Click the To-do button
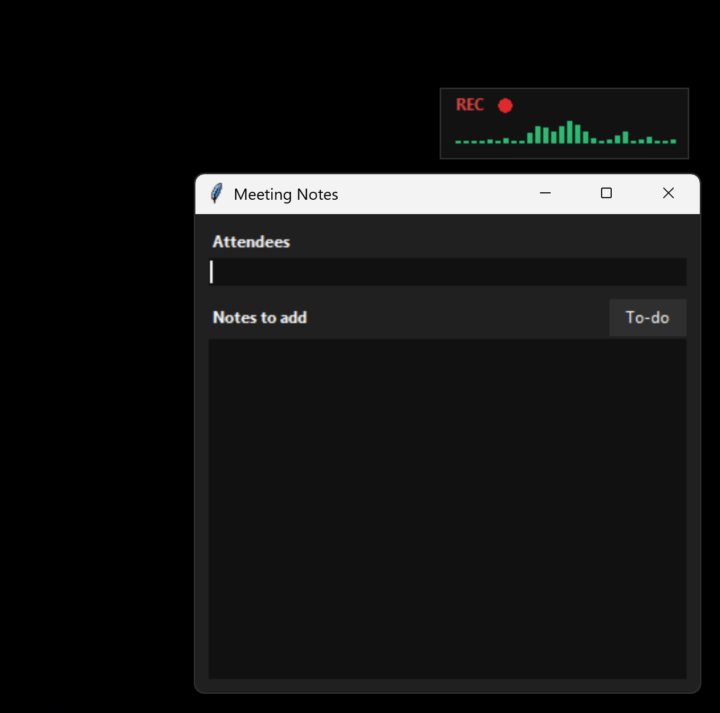 tap(647, 318)
